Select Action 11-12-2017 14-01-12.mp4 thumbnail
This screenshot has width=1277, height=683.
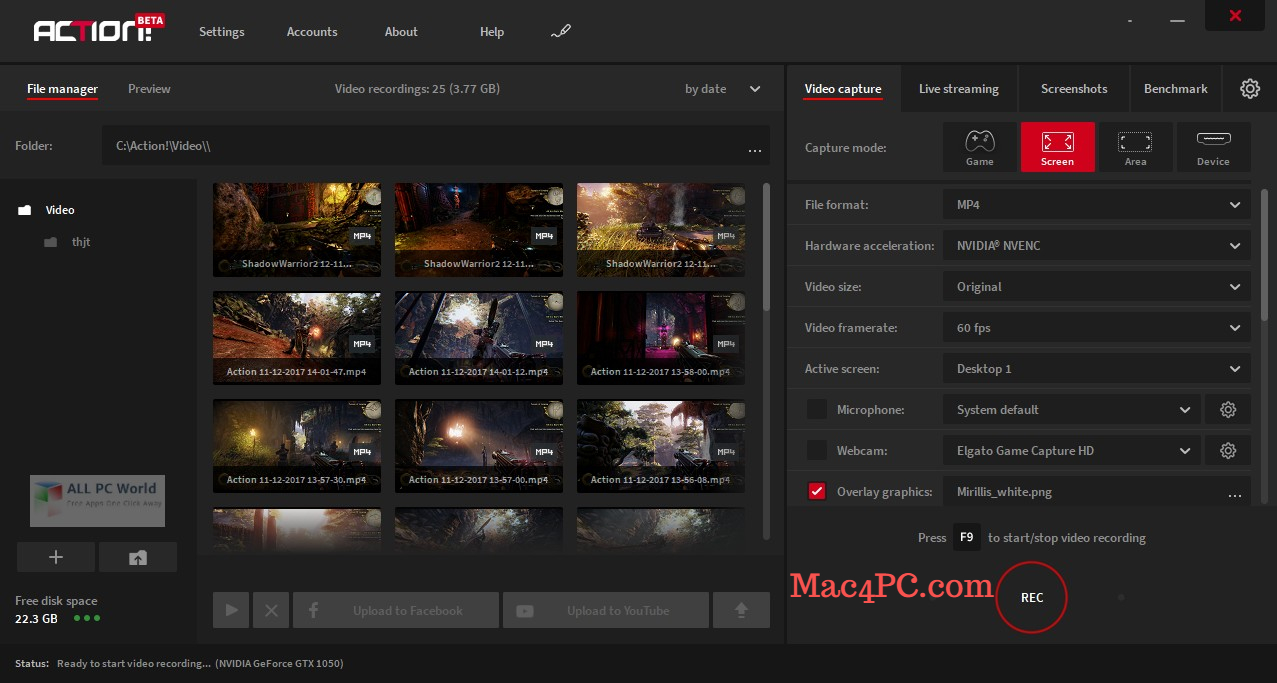coord(479,338)
